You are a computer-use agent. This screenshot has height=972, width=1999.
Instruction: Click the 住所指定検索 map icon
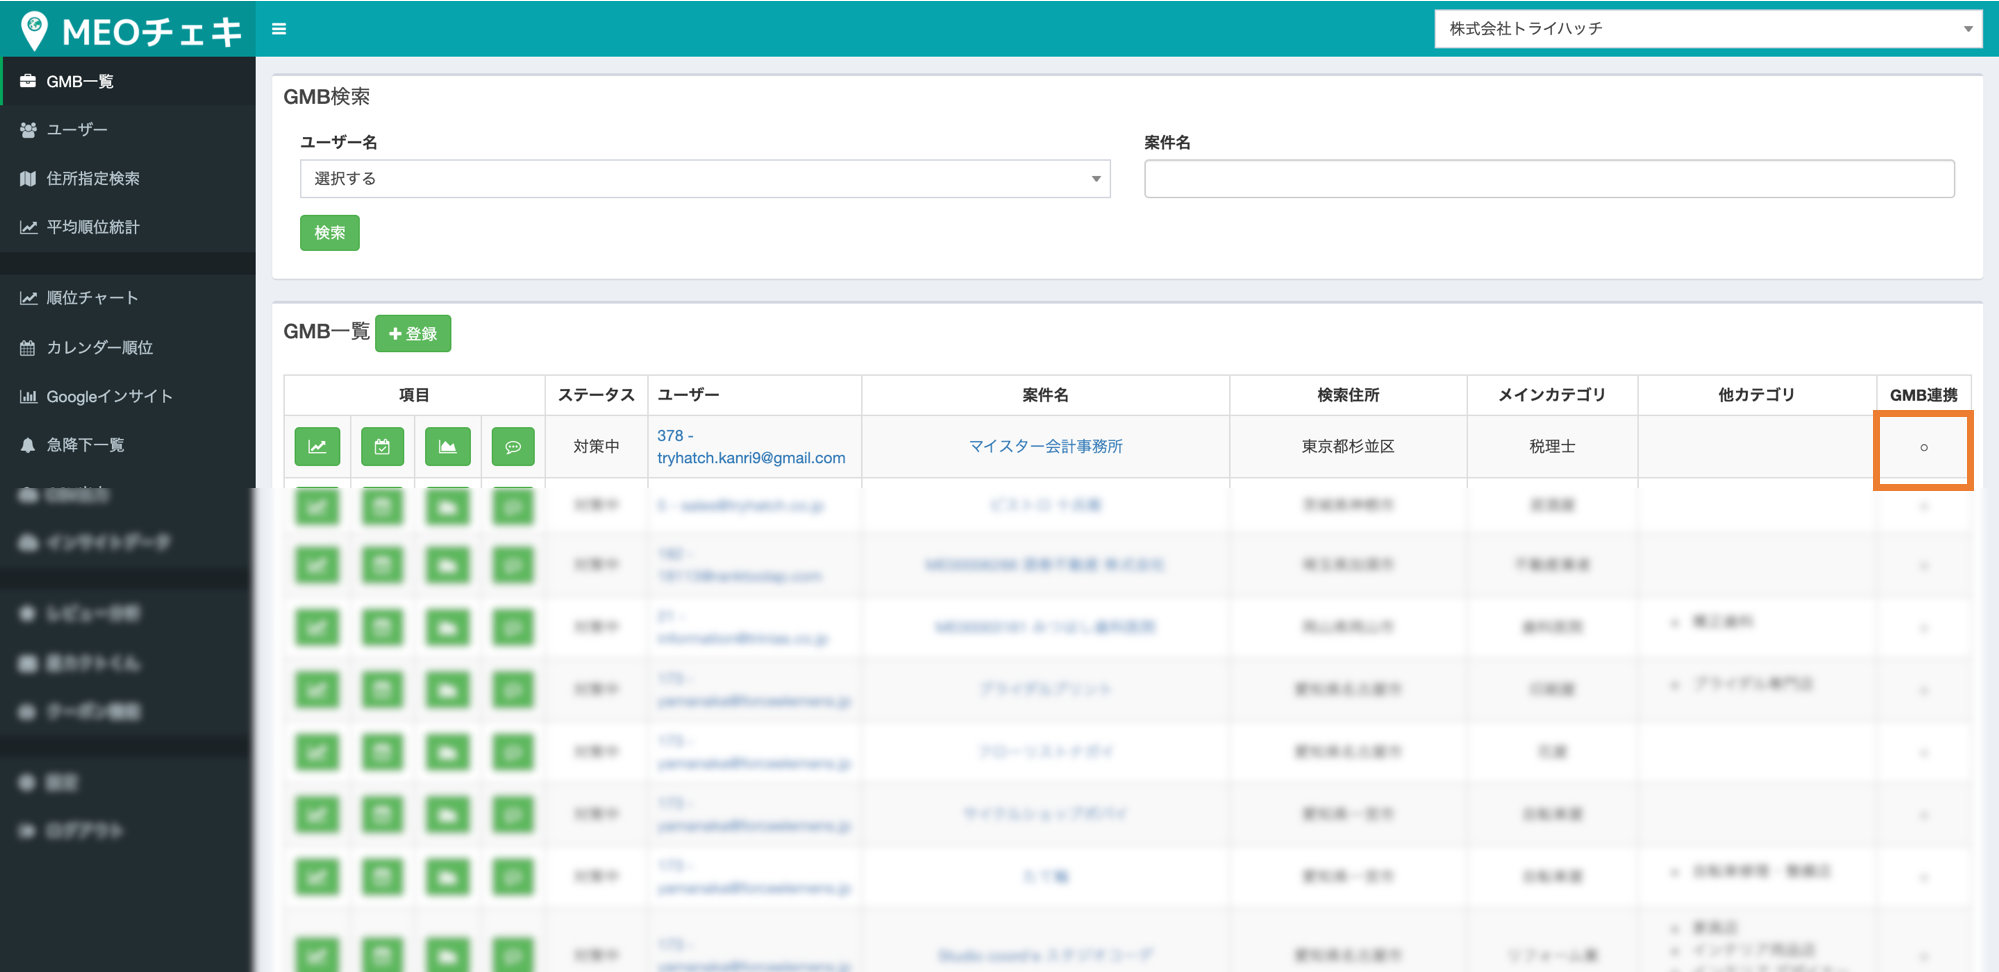click(28, 178)
